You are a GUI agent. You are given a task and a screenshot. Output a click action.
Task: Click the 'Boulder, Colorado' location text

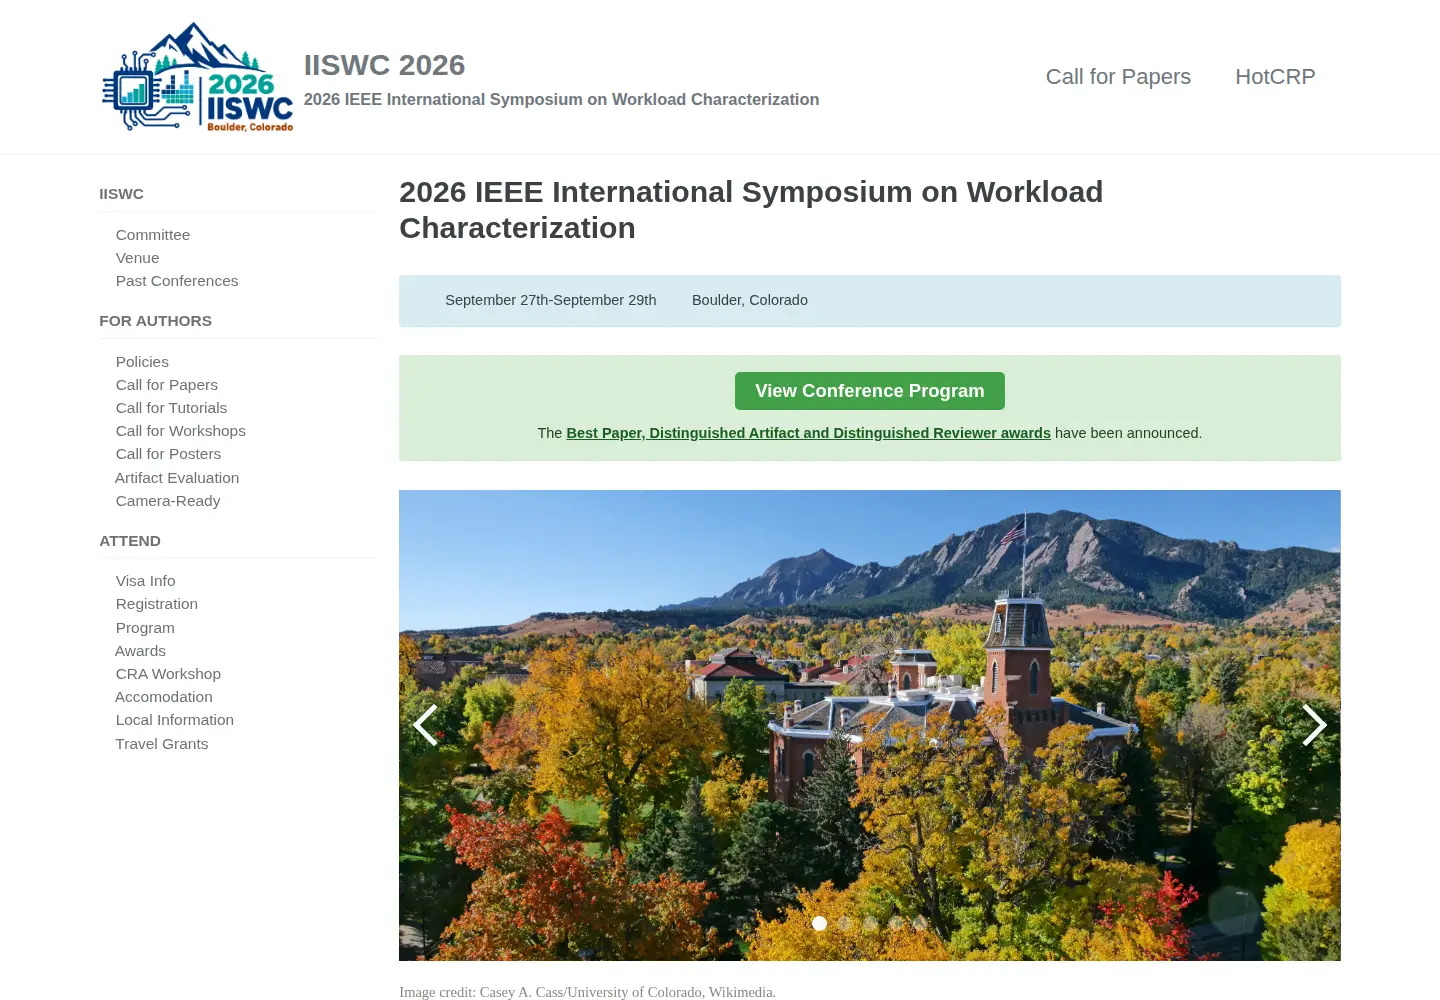tap(750, 300)
